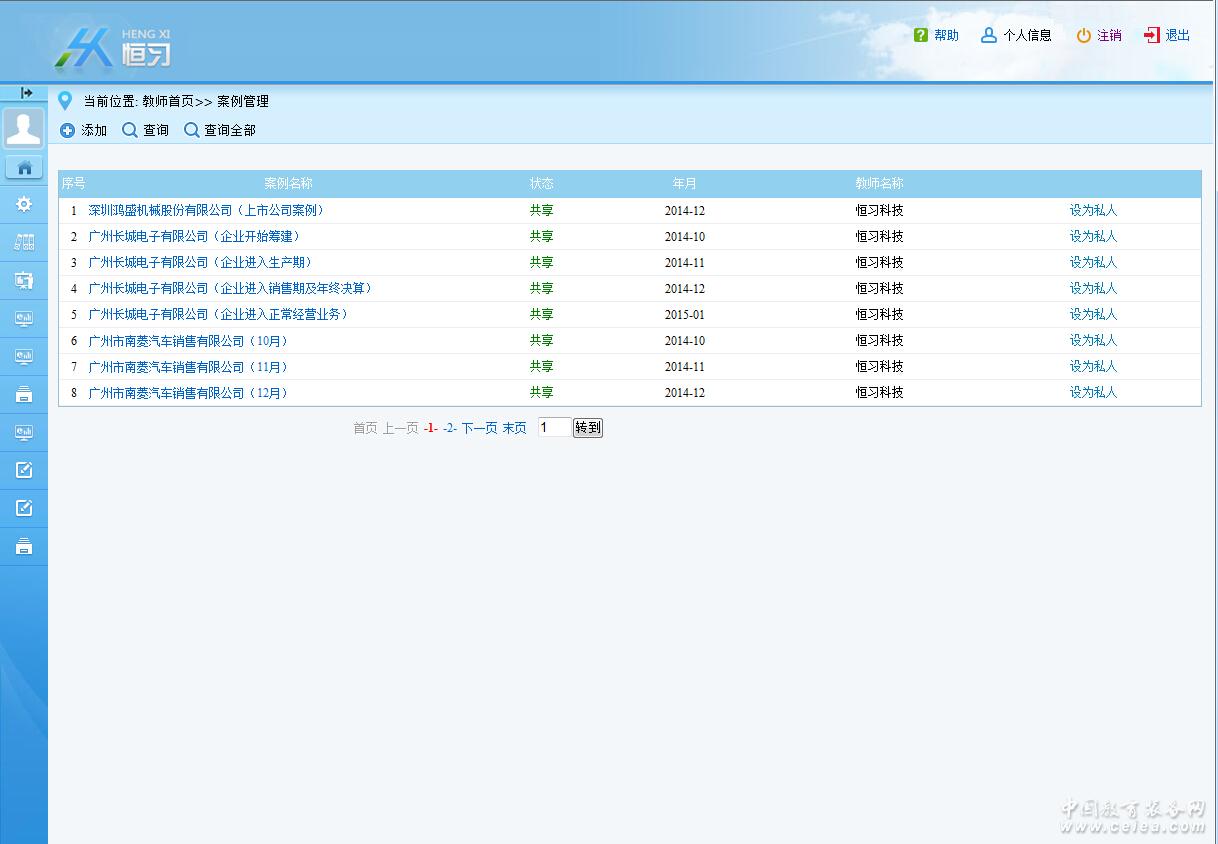Click the 注销 logout power icon
The image size is (1218, 844).
1084,36
